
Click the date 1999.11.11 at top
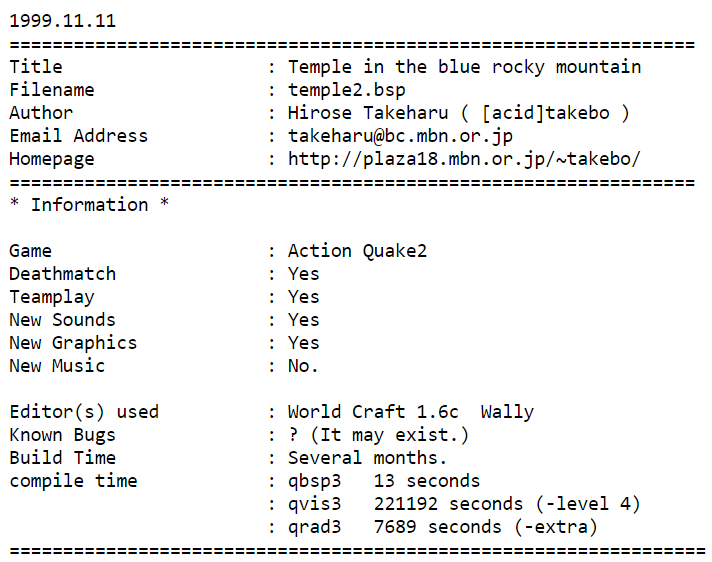[63, 21]
